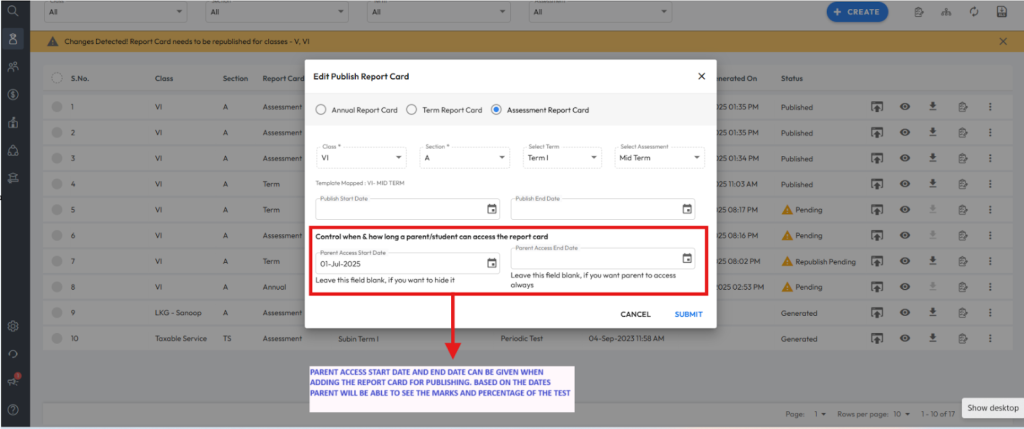Image resolution: width=1024 pixels, height=429 pixels.
Task: Open calendar picker for Parent Access End Date
Action: pos(686,258)
